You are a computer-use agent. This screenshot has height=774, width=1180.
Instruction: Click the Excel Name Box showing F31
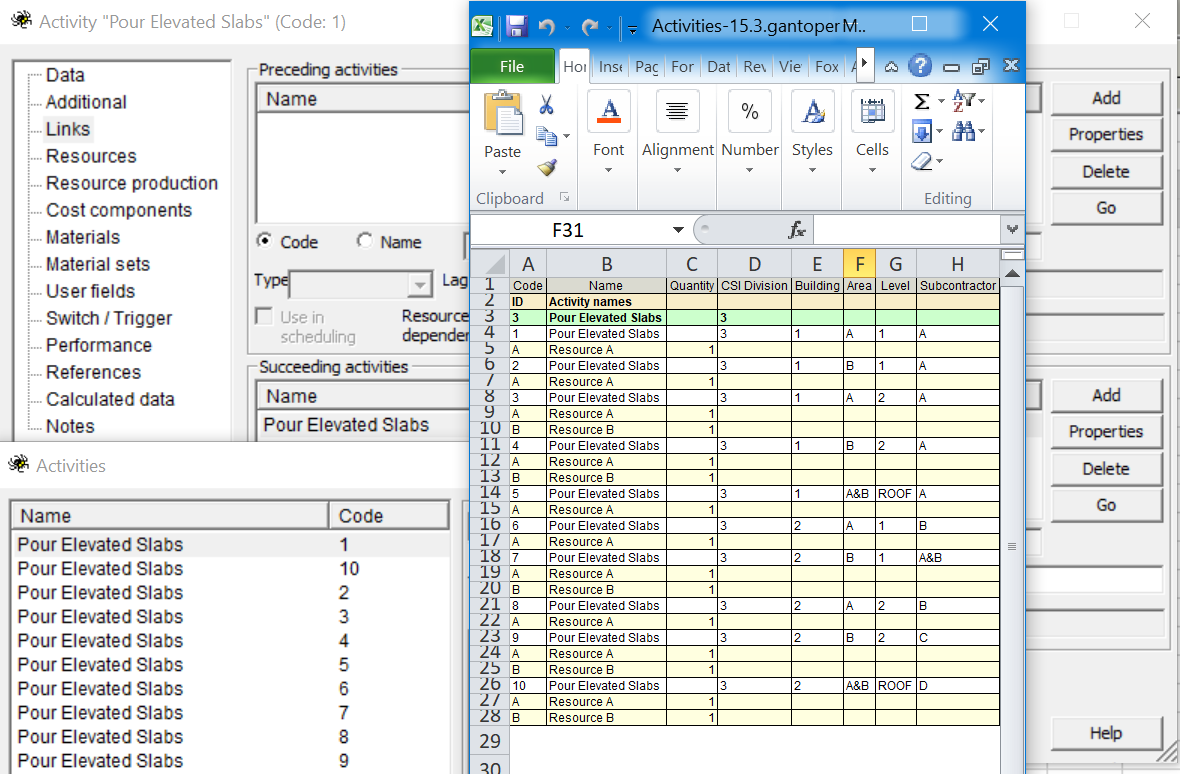tap(568, 230)
